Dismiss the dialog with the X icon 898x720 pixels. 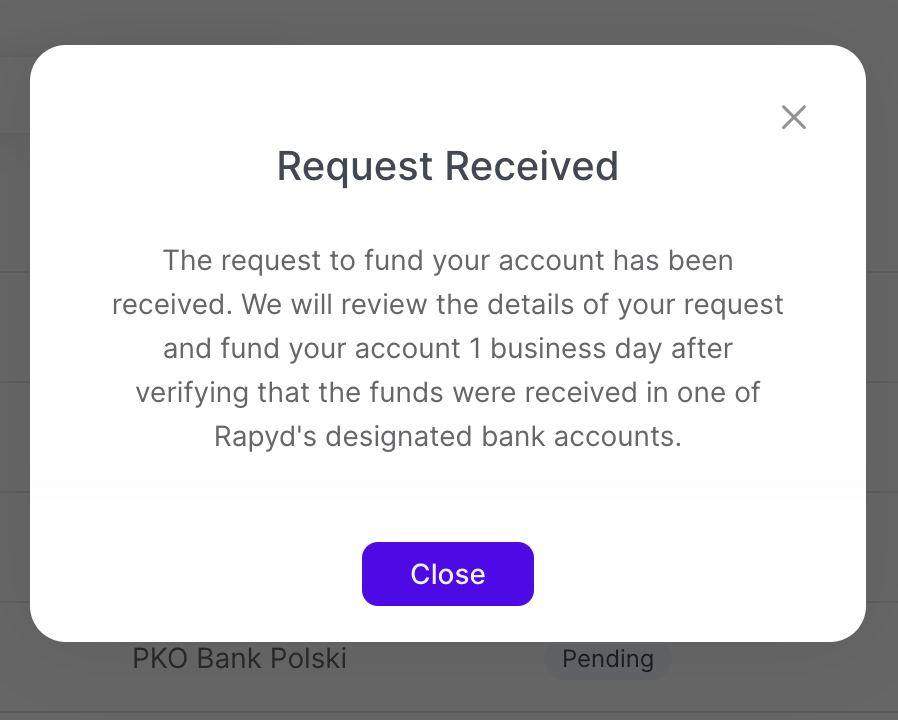point(794,118)
